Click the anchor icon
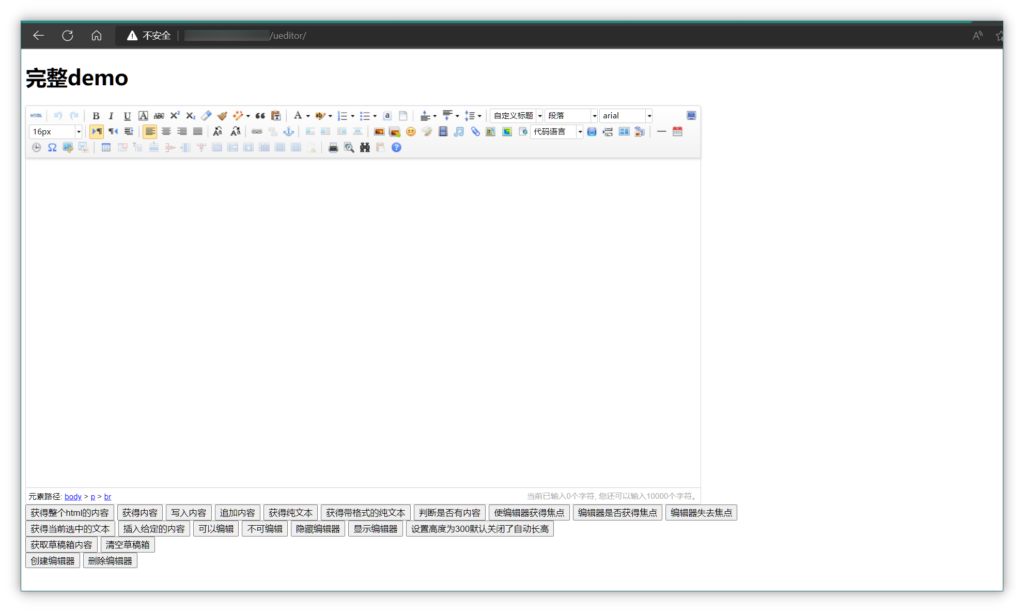This screenshot has height=612, width=1024. 288,131
